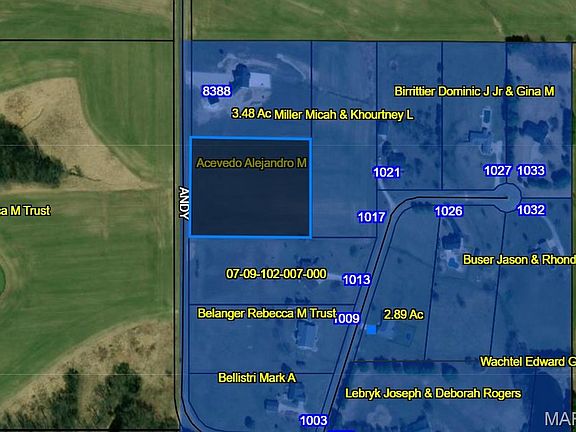Click the 1017 address marker
Image resolution: width=576 pixels, height=432 pixels.
click(372, 217)
